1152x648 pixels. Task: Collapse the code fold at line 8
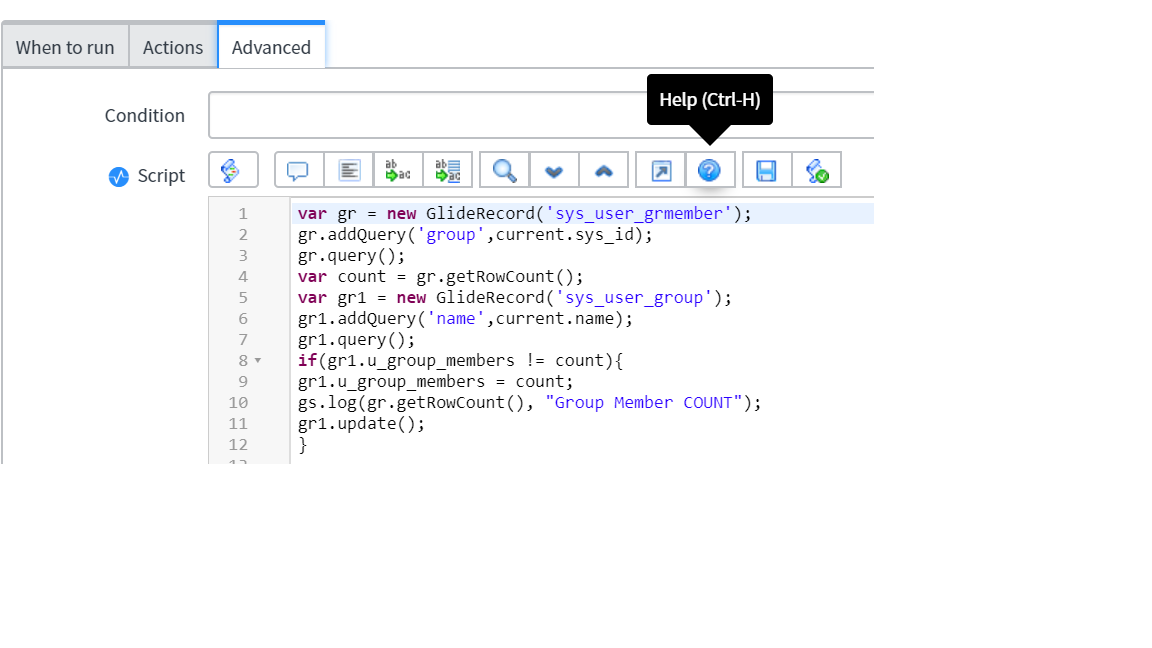coord(258,361)
